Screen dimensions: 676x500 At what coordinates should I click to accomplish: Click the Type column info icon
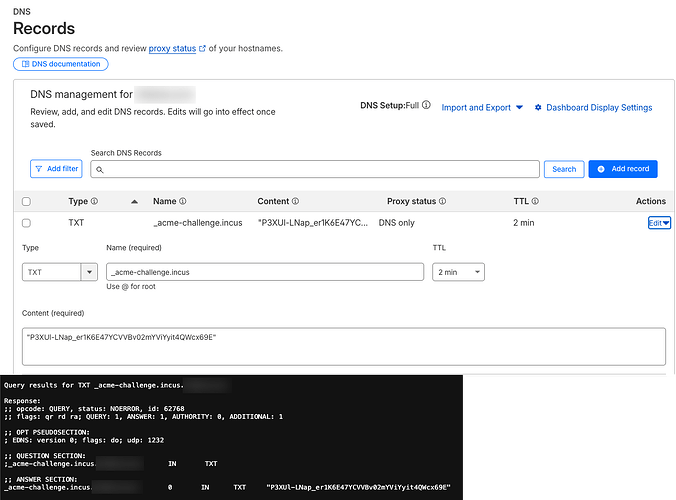click(96, 202)
